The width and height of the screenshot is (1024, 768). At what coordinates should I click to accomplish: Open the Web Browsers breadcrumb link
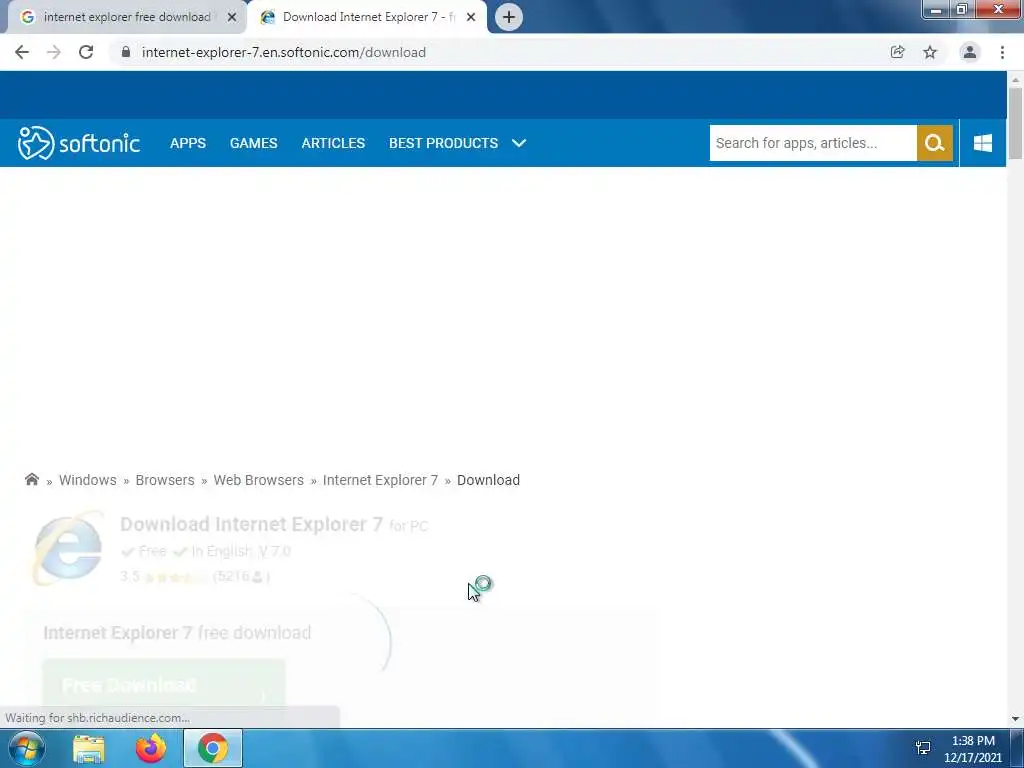coord(259,480)
